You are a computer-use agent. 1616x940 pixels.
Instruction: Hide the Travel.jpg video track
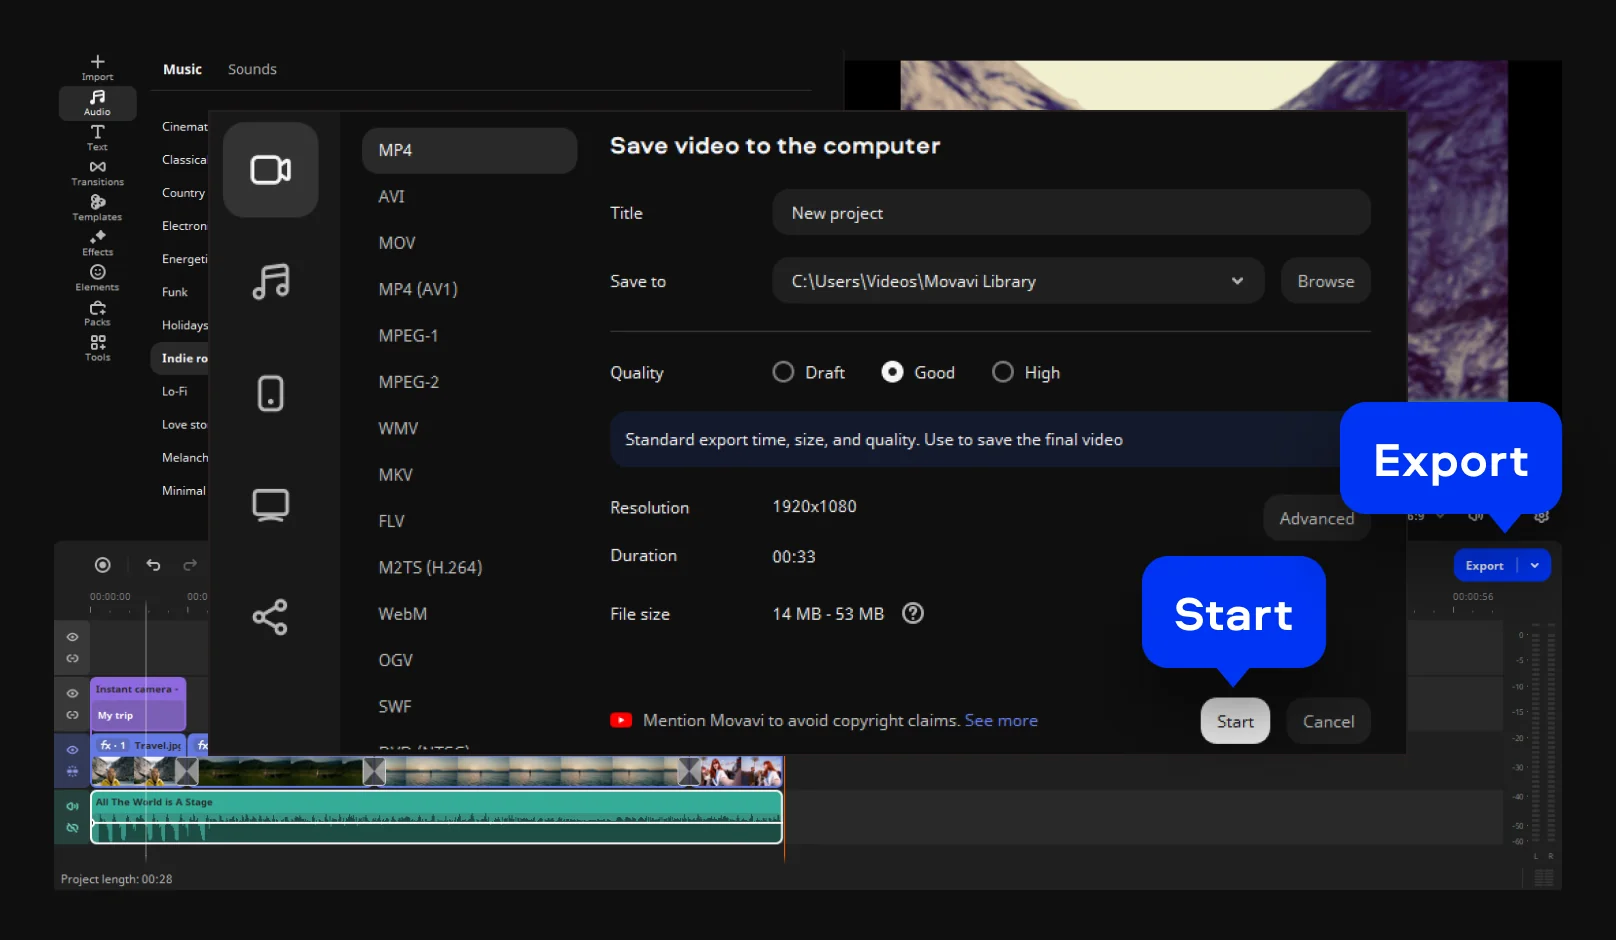click(x=72, y=749)
